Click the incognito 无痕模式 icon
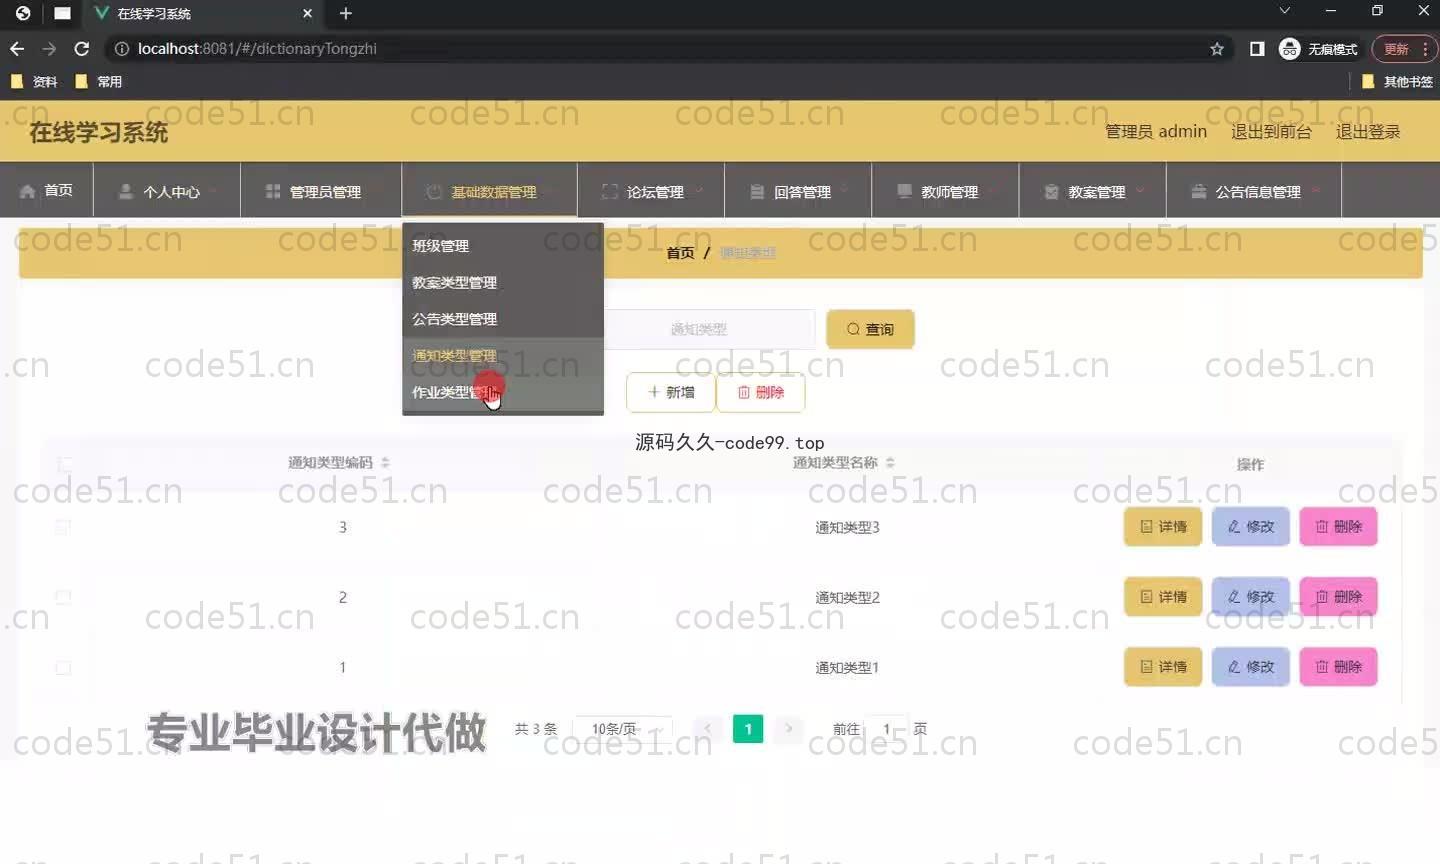The width and height of the screenshot is (1440, 864). pos(1290,48)
